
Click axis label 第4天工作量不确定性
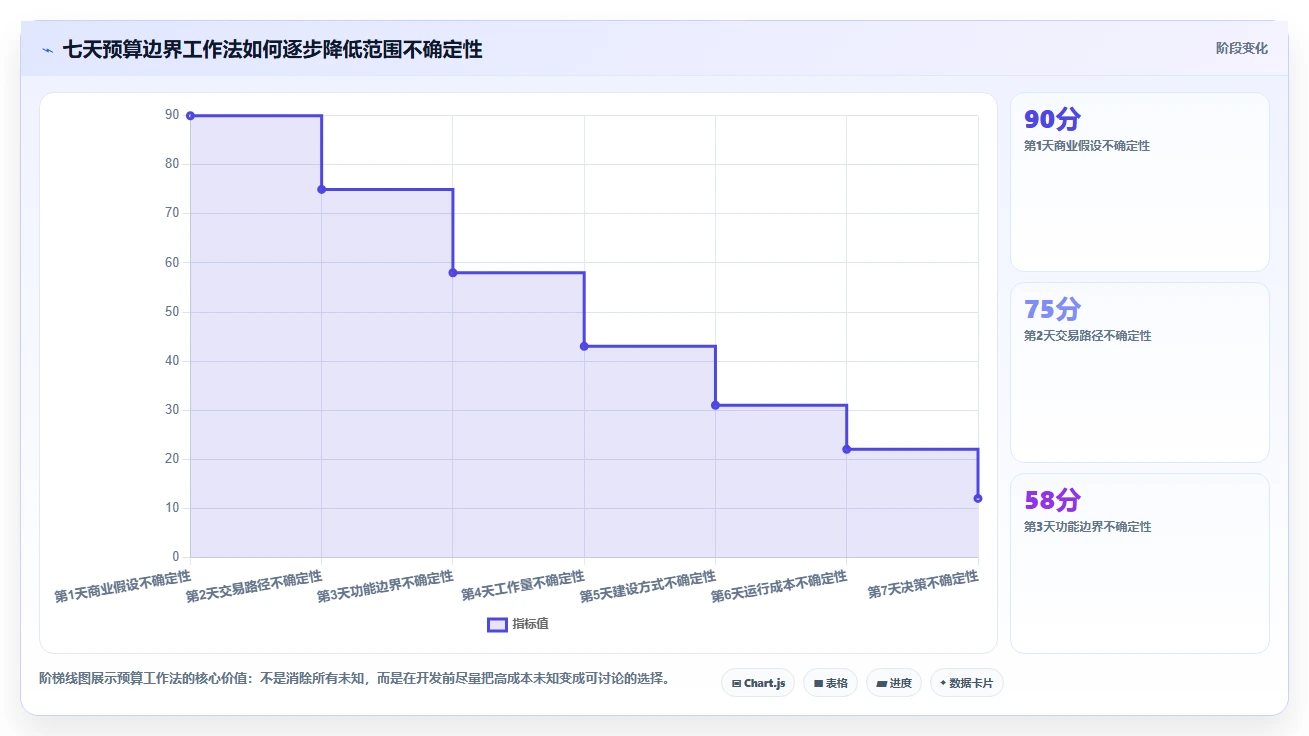tap(523, 586)
